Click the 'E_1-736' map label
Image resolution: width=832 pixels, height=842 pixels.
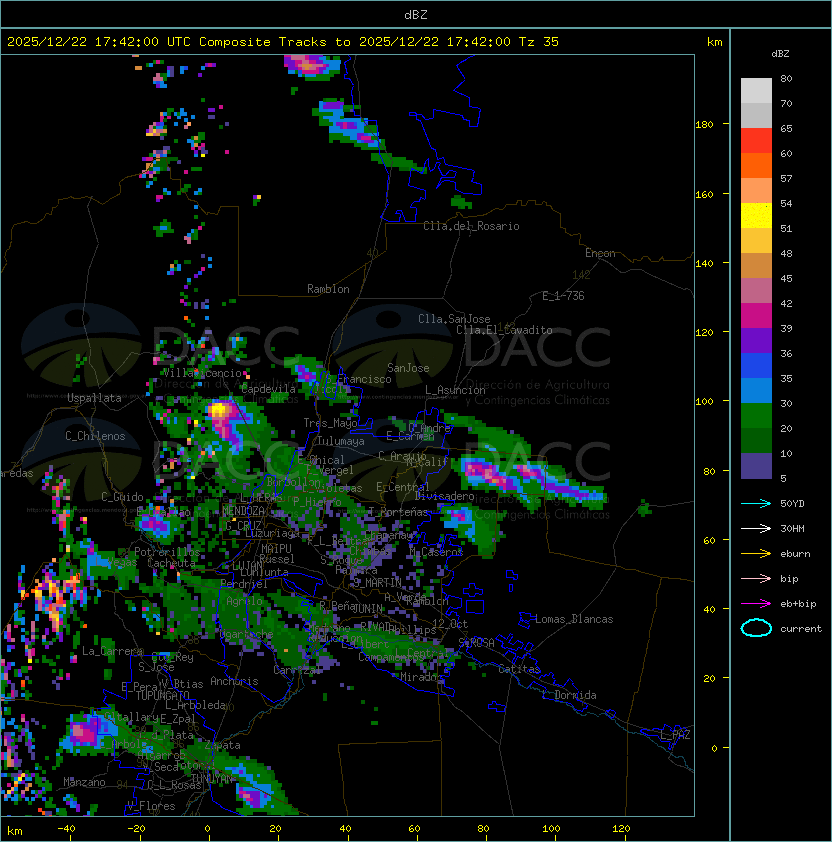pyautogui.click(x=563, y=296)
